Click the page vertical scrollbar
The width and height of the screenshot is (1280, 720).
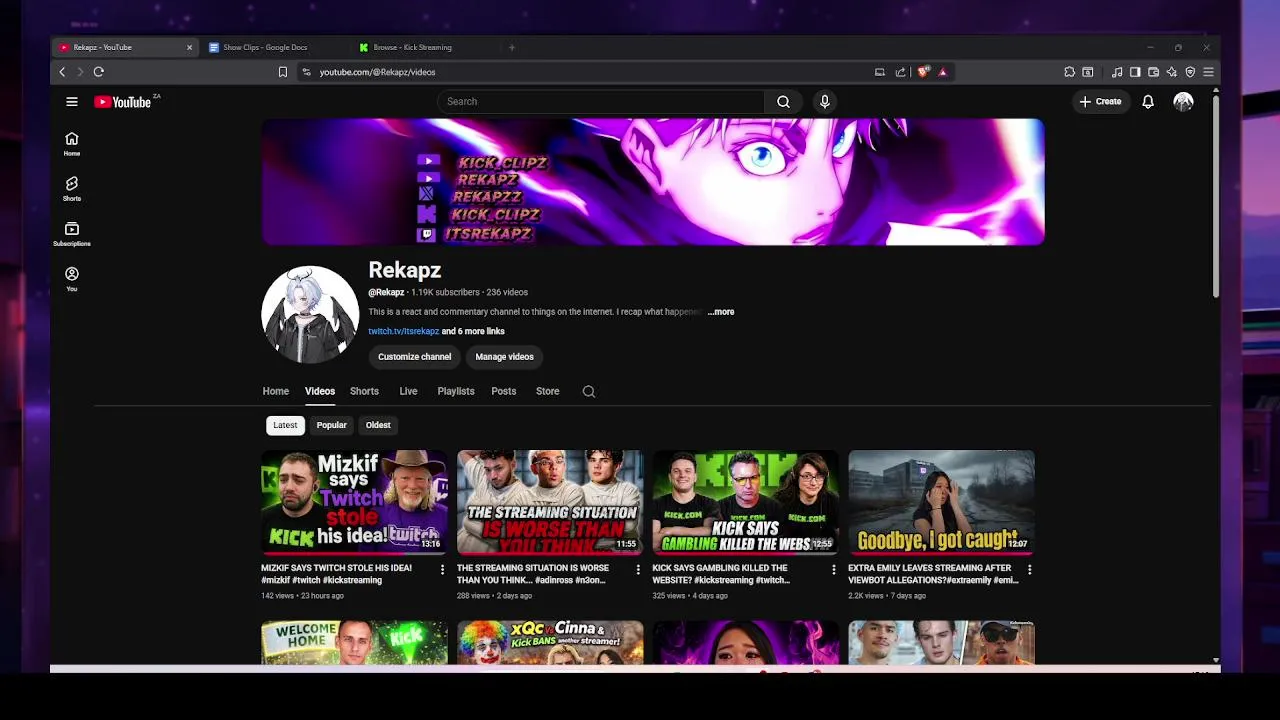(x=1215, y=197)
